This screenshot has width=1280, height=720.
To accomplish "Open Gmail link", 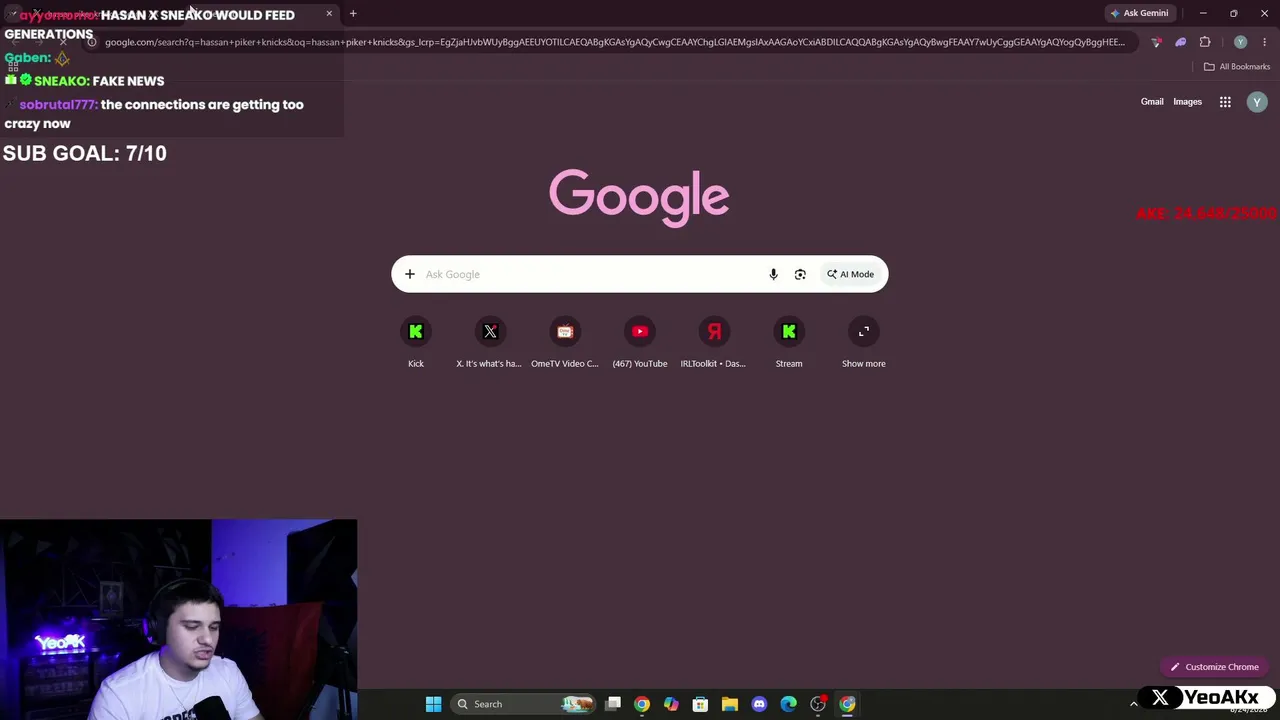I will tap(1152, 102).
